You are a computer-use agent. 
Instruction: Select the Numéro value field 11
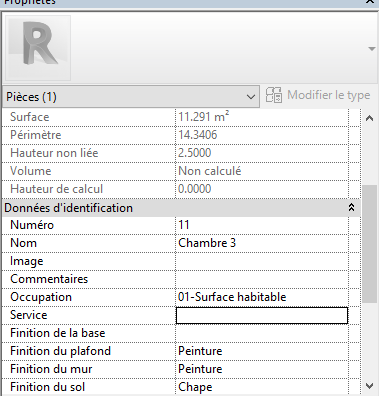click(x=262, y=225)
